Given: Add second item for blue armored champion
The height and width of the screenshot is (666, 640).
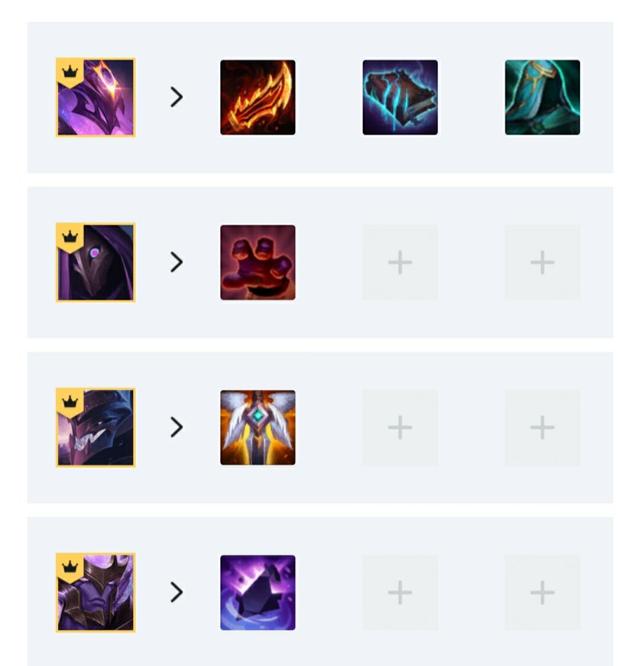Looking at the screenshot, I should 400,427.
